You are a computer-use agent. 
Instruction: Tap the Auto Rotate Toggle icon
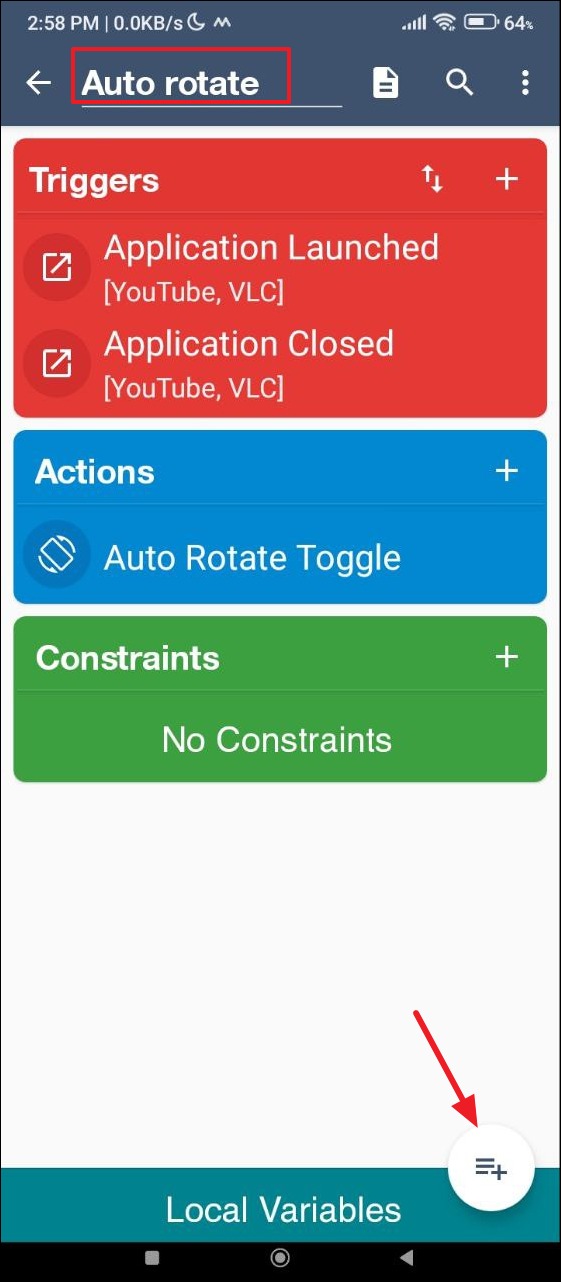pos(57,555)
